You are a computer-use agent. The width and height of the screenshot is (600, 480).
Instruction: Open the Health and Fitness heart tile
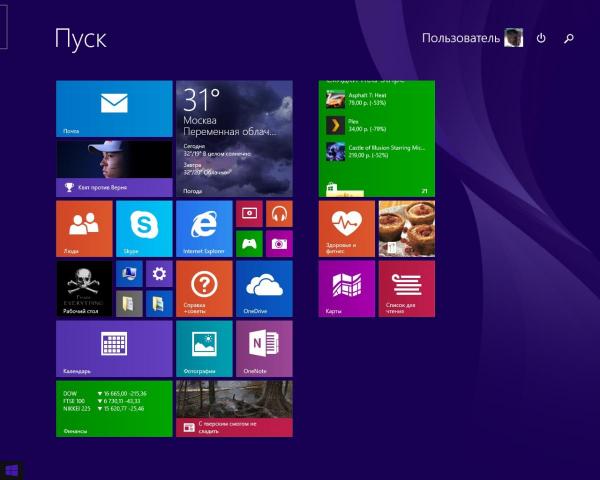click(346, 228)
